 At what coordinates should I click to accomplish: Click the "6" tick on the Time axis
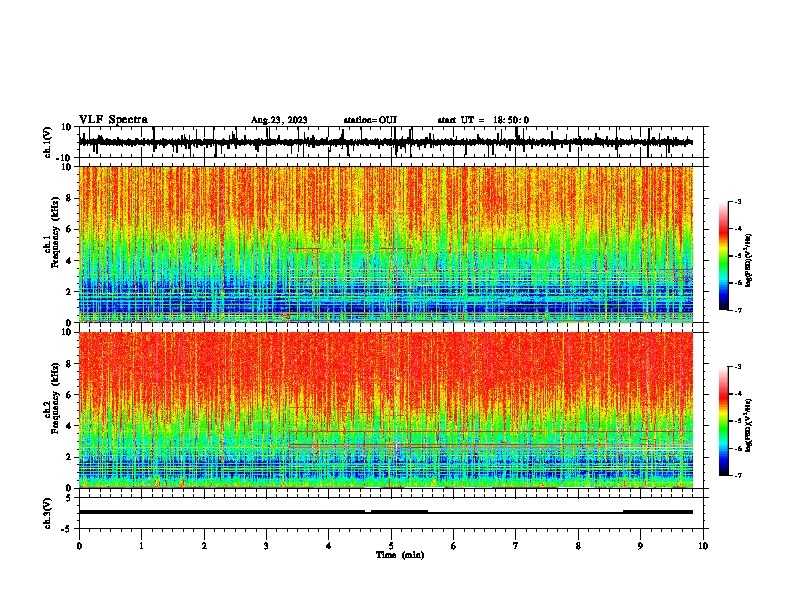454,546
